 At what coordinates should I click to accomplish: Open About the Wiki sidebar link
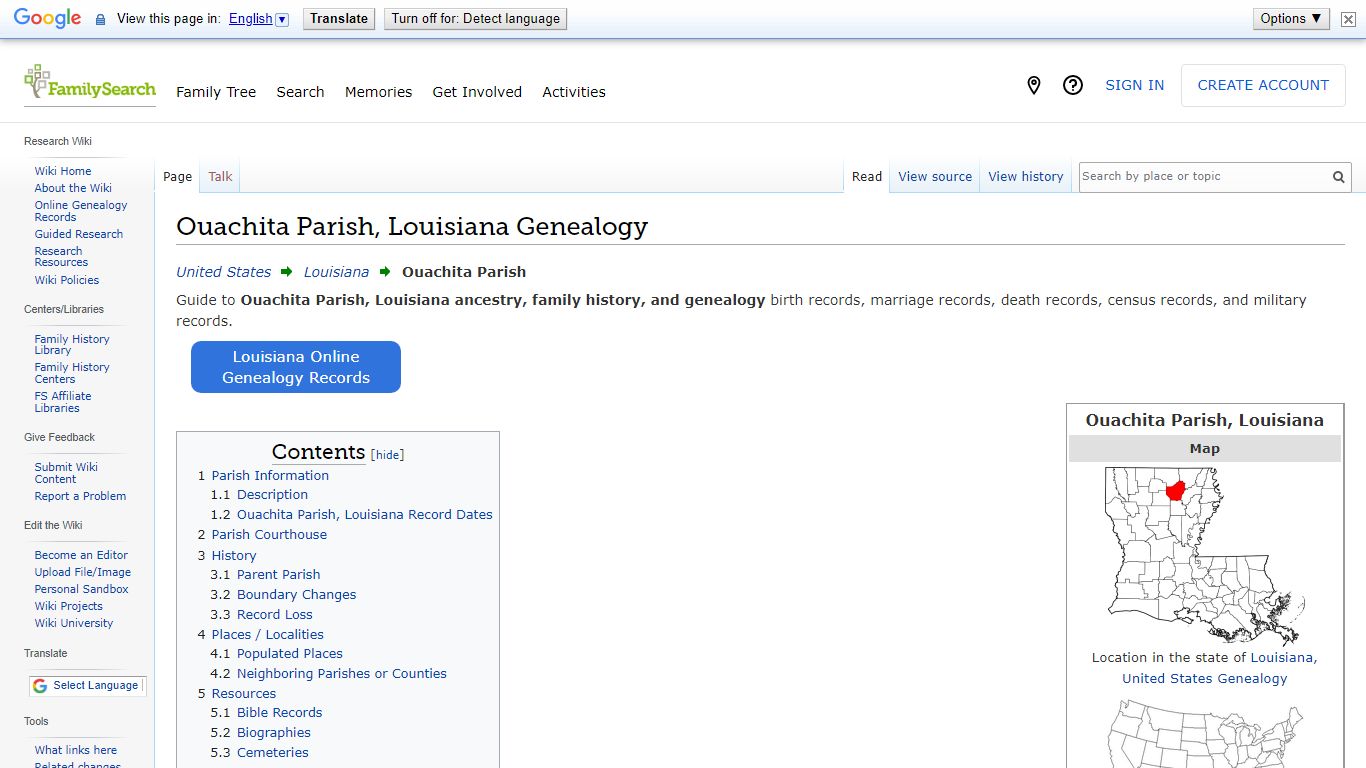[73, 188]
